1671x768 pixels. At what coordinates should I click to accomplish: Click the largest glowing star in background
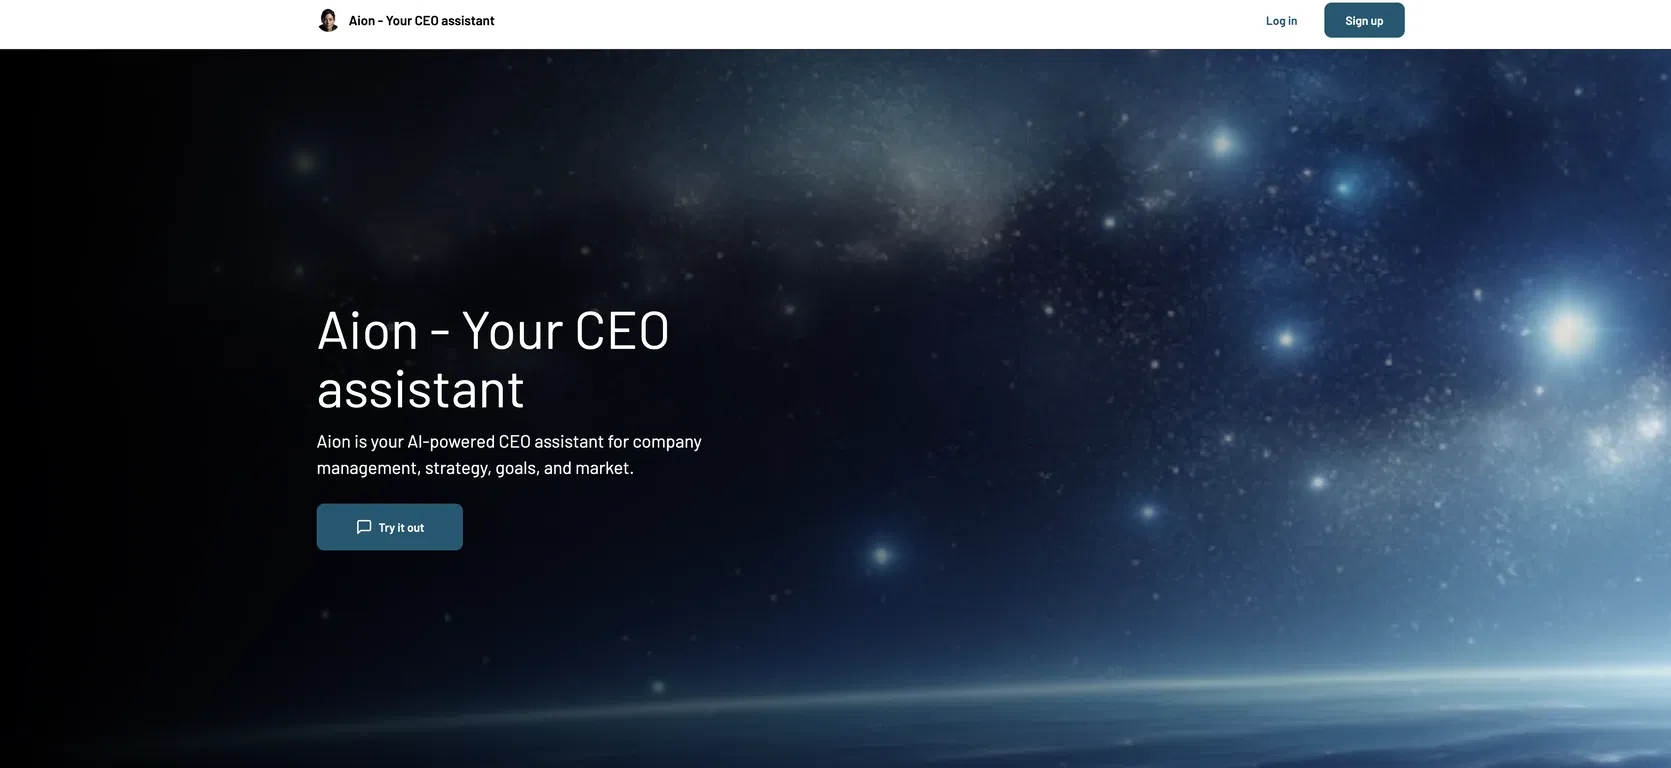click(1567, 331)
